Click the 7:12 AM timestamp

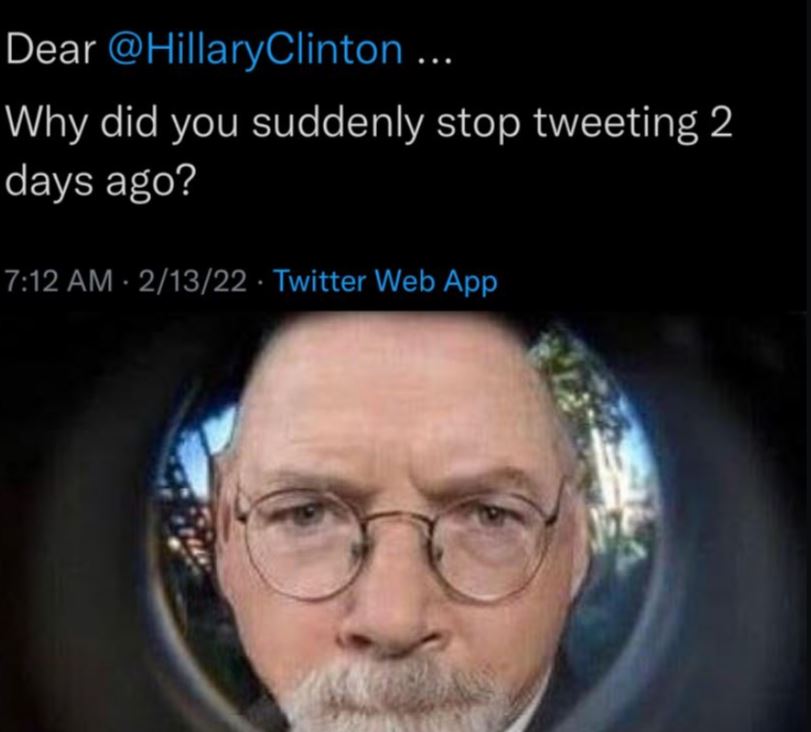(x=59, y=281)
